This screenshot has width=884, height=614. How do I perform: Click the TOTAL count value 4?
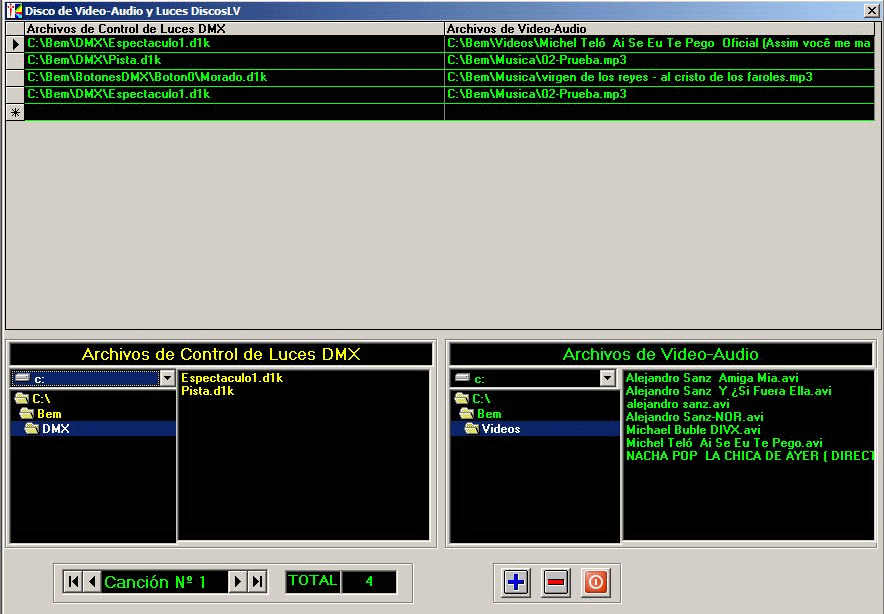(369, 581)
